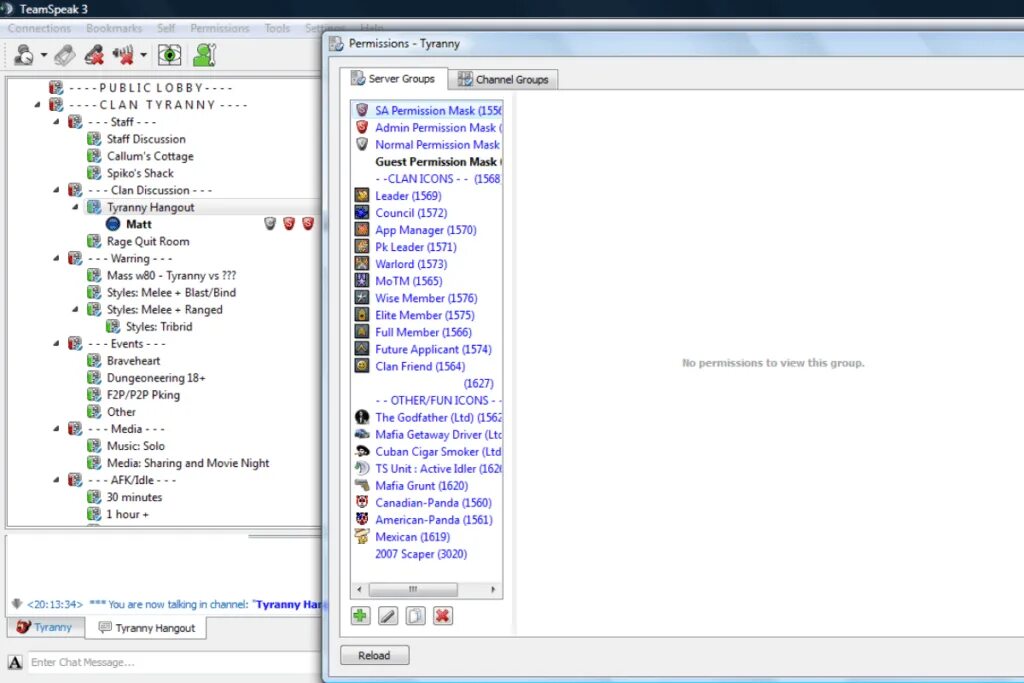The height and width of the screenshot is (683, 1024).
Task: Collapse the Clan Discussion section
Action: (x=56, y=190)
